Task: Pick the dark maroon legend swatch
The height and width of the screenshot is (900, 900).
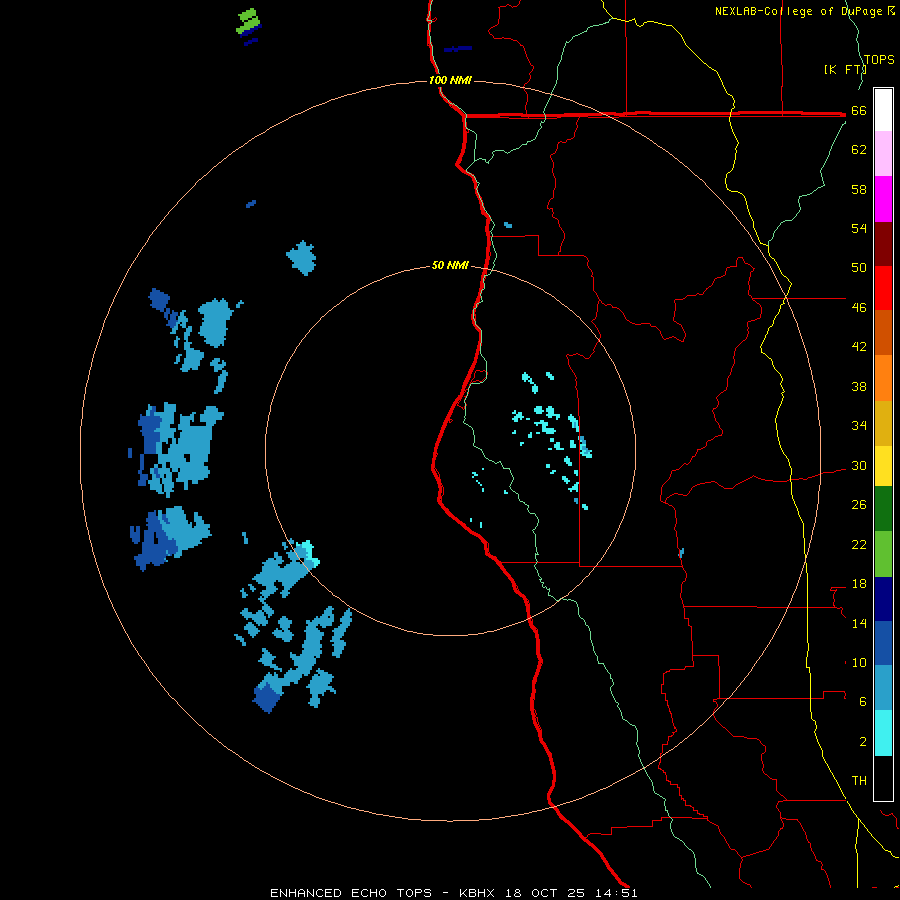Action: [883, 243]
